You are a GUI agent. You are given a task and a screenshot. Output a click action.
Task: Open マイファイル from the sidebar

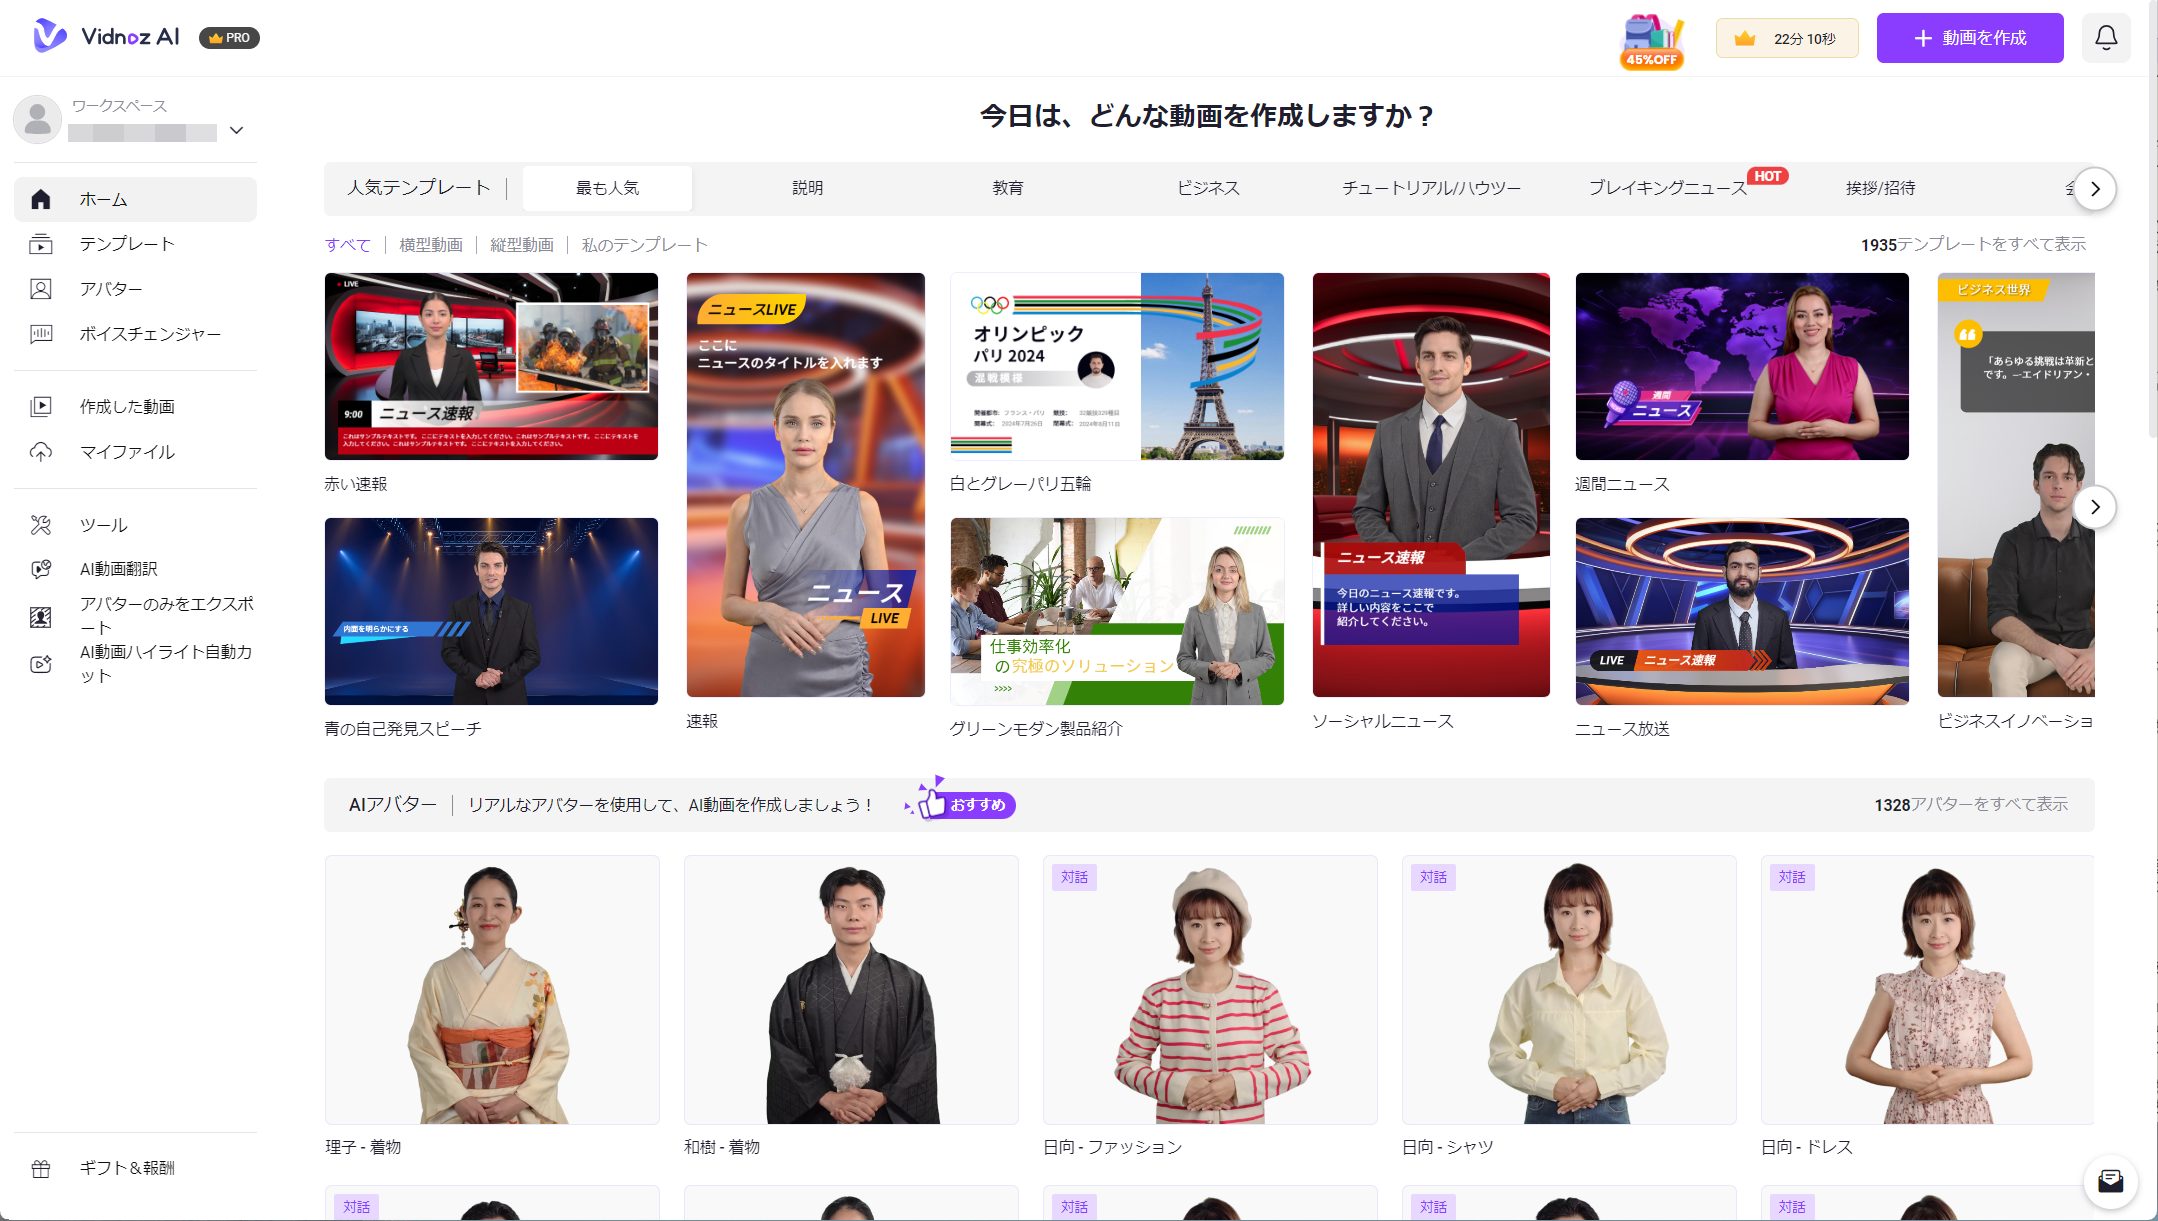coord(128,452)
